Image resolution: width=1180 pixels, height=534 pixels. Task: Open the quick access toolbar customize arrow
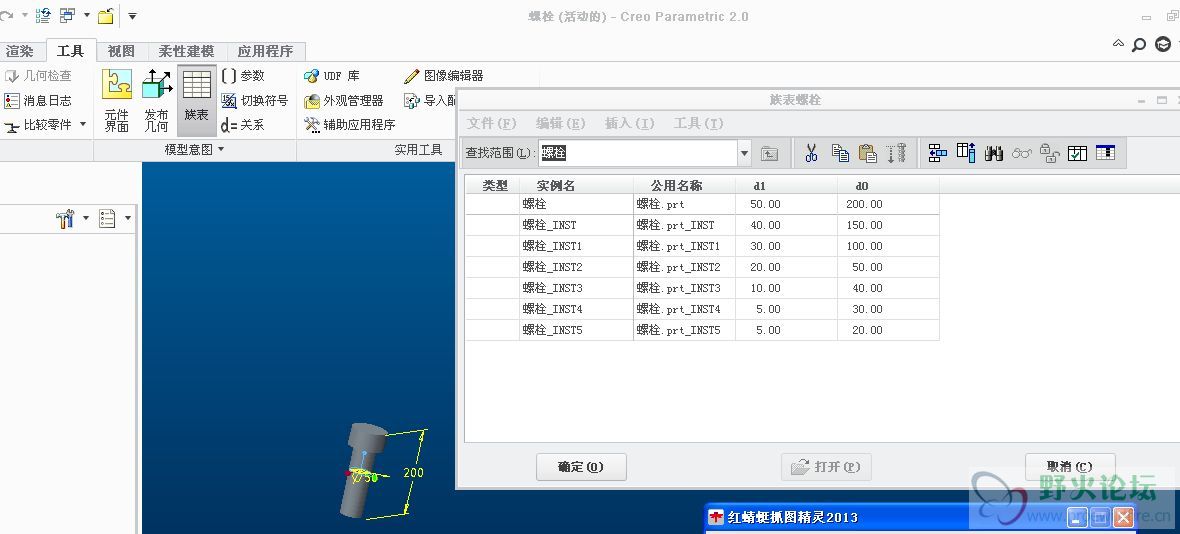(132, 15)
